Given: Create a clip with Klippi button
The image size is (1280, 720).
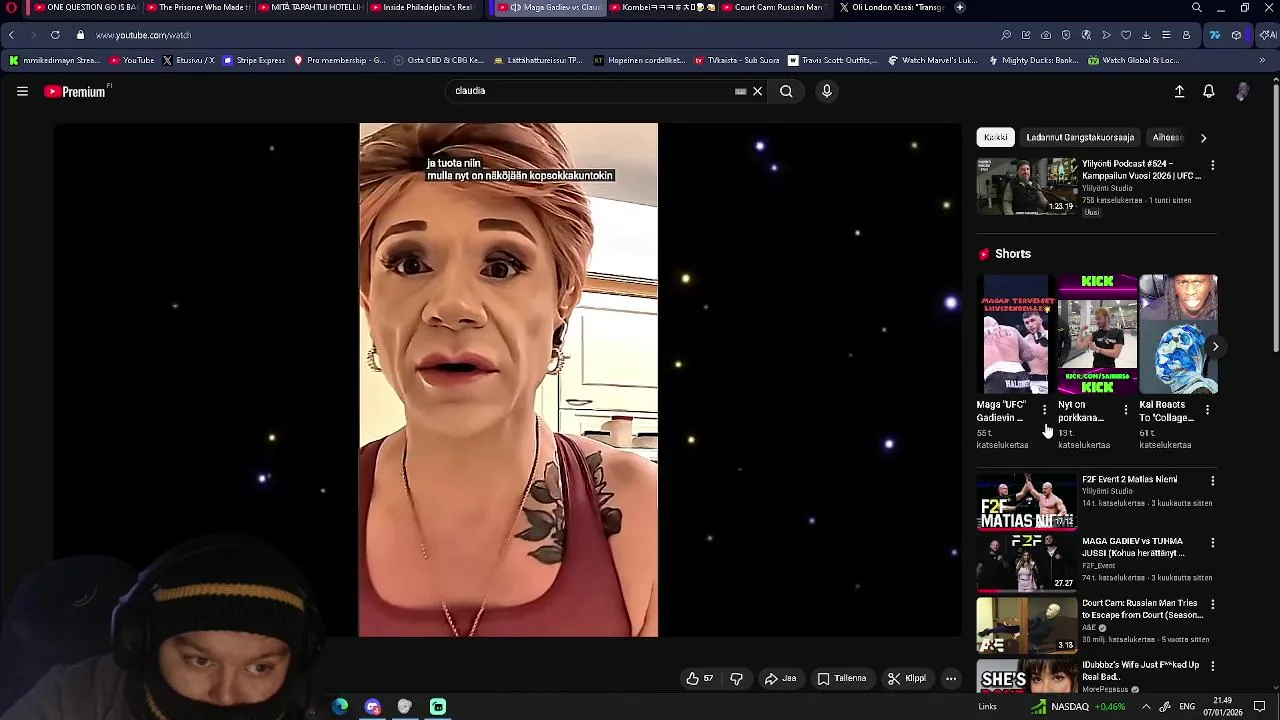Looking at the screenshot, I should coord(907,678).
